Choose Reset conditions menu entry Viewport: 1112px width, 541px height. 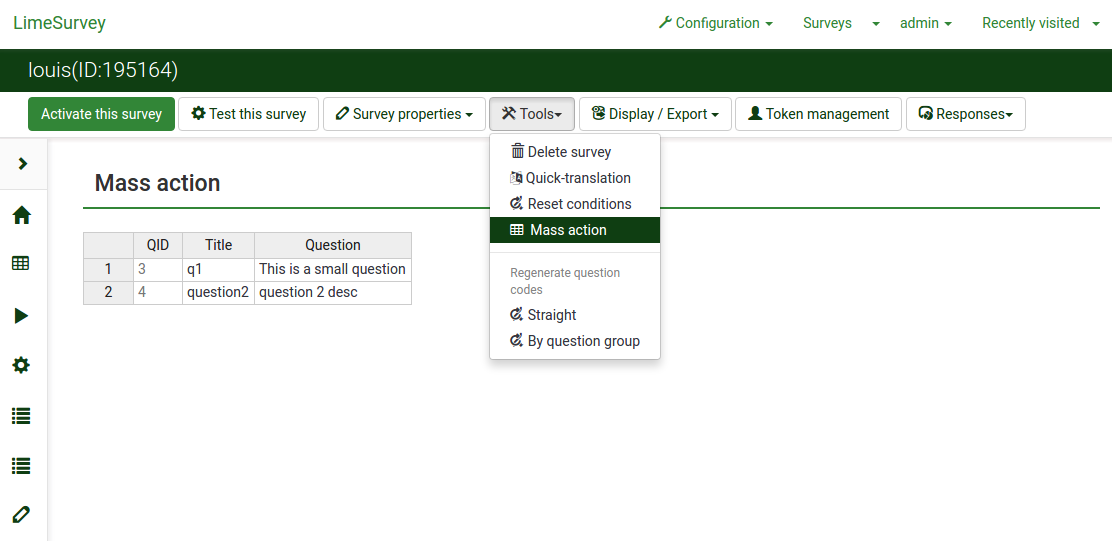(x=575, y=204)
